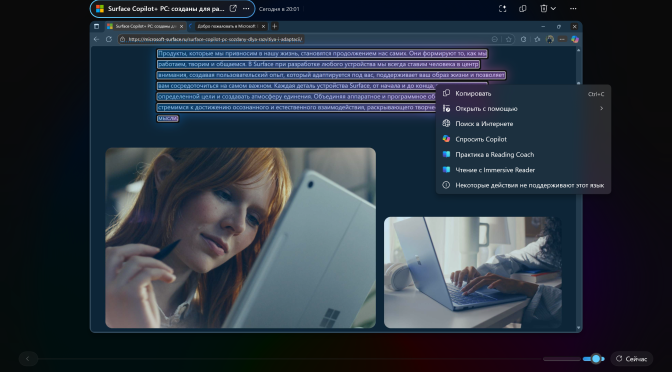Viewport: 672px width, 372px height.
Task: Click the grey timeline segment left of handle
Action: coord(561,359)
